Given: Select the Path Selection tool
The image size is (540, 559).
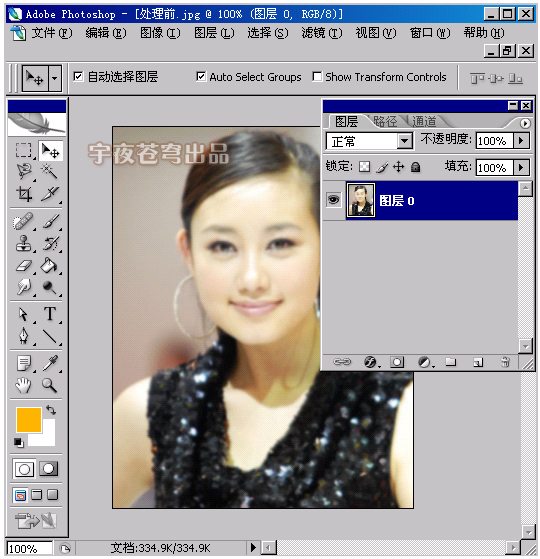Looking at the screenshot, I should (x=24, y=314).
